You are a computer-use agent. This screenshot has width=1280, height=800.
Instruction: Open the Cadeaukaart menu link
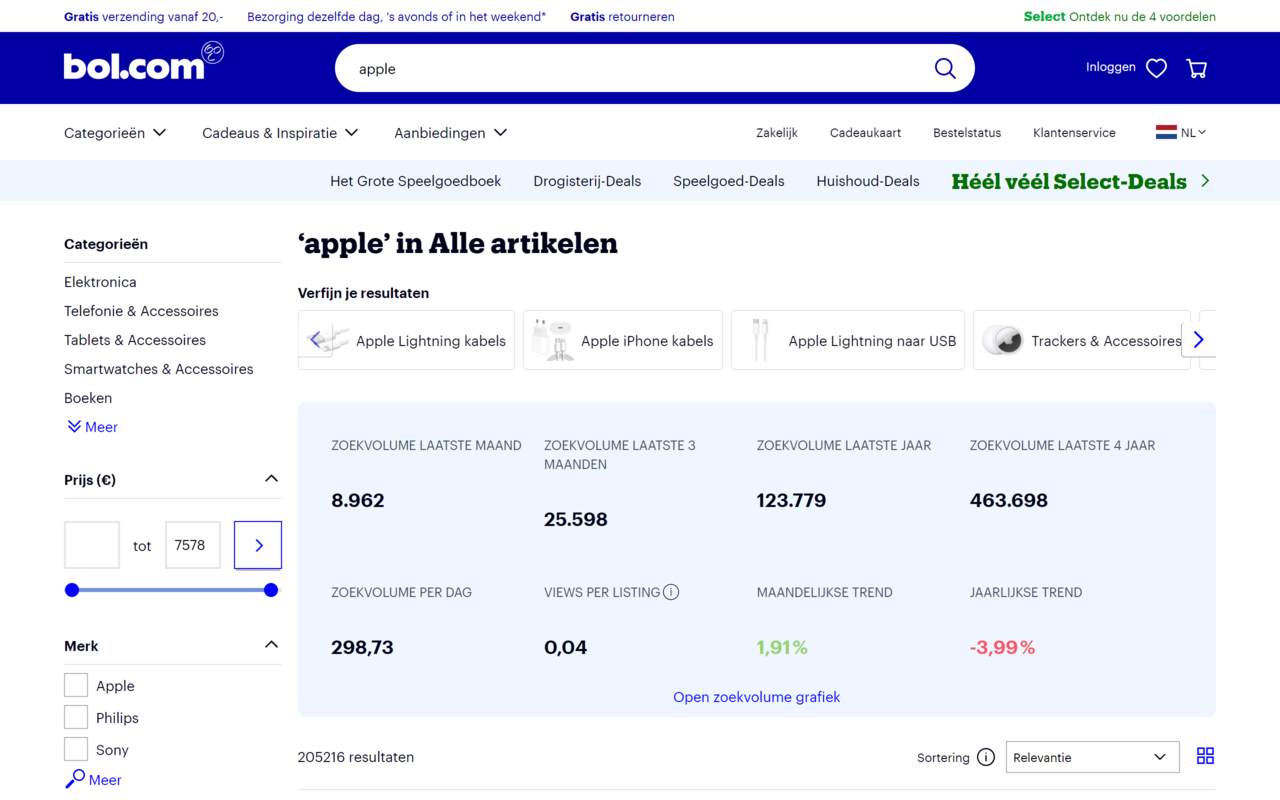point(865,132)
